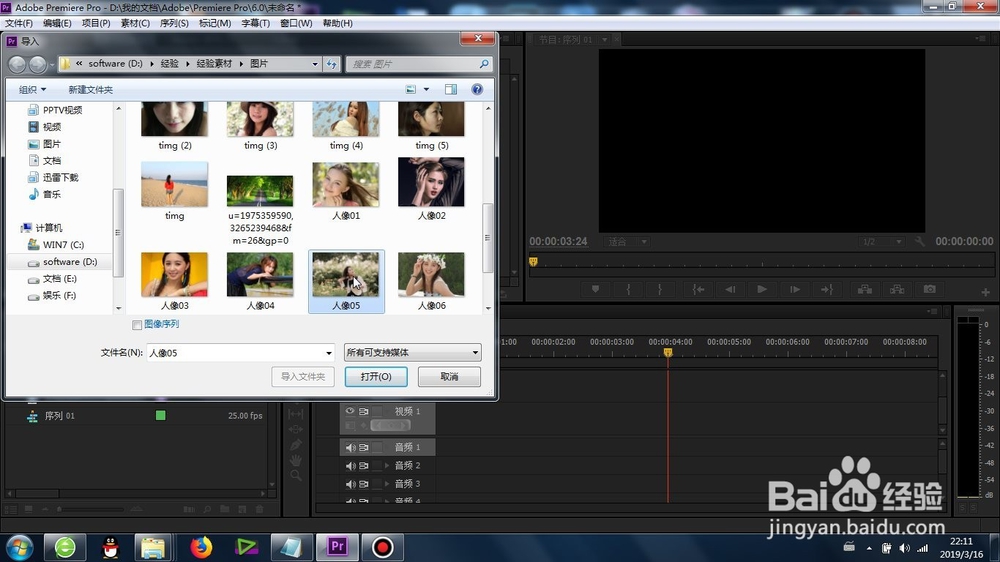Click the Add Marker button in Program monitor
1000x562 pixels.
[595, 290]
